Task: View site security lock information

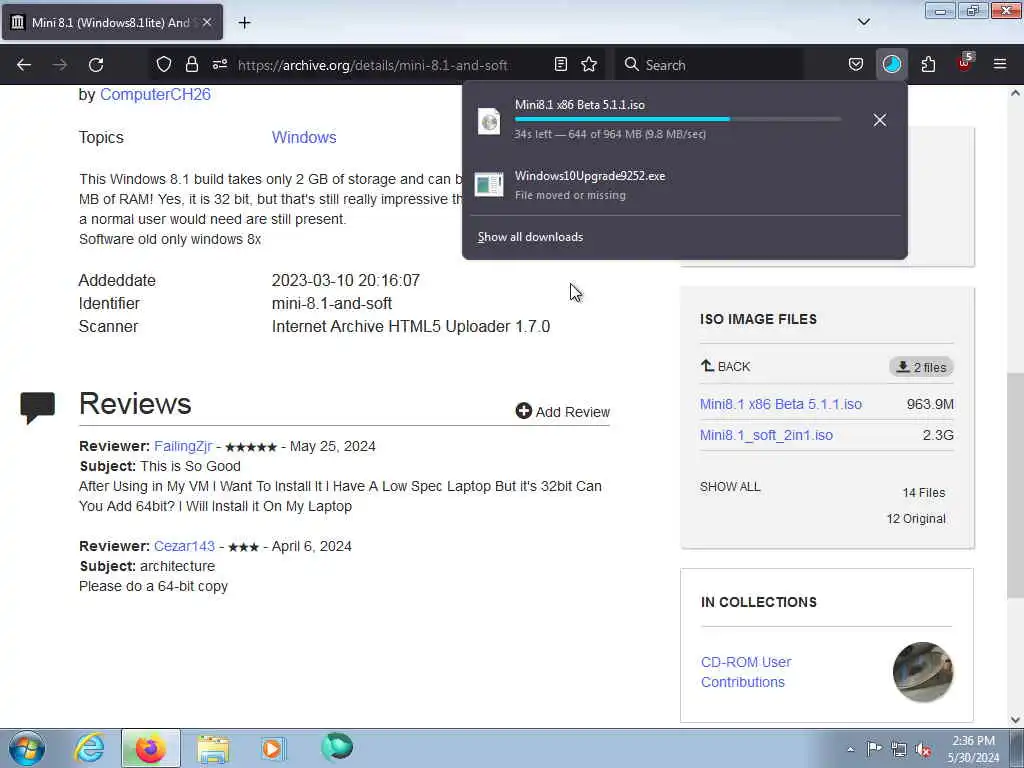Action: [x=191, y=64]
